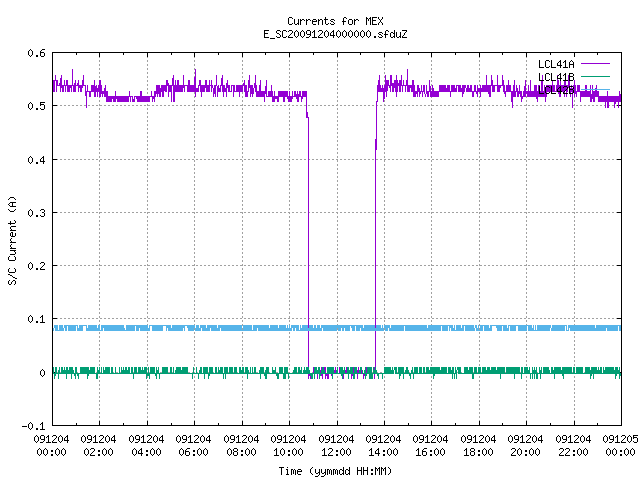Click the purple LCL41A legend line sample
This screenshot has height=480, width=640.
click(595, 64)
